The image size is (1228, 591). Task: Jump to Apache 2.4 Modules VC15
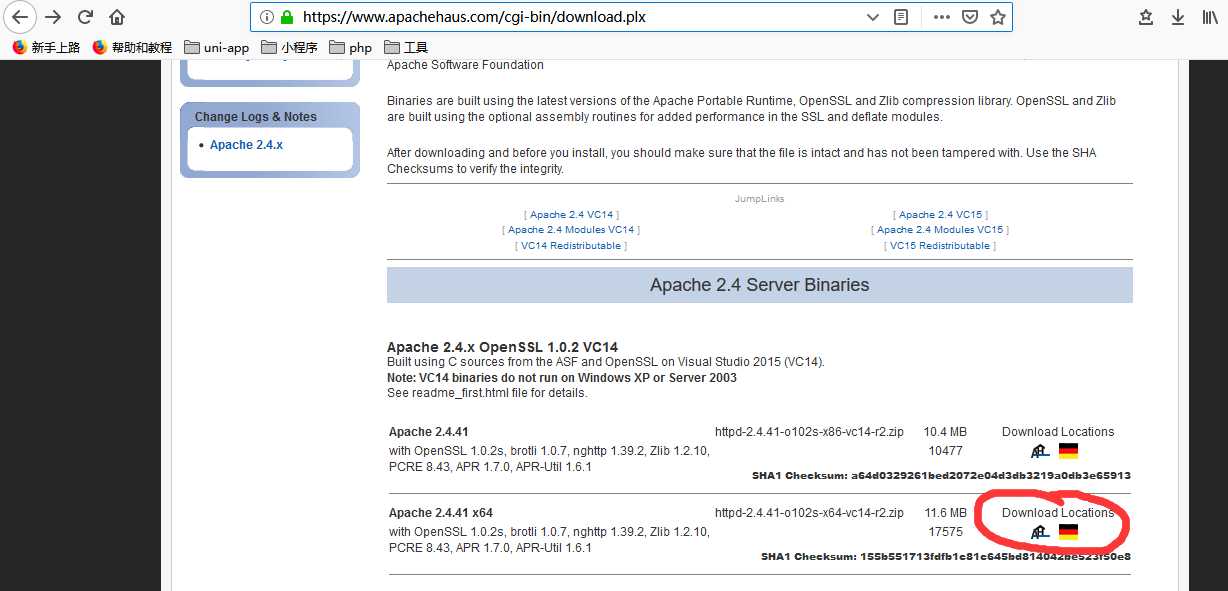tap(940, 230)
